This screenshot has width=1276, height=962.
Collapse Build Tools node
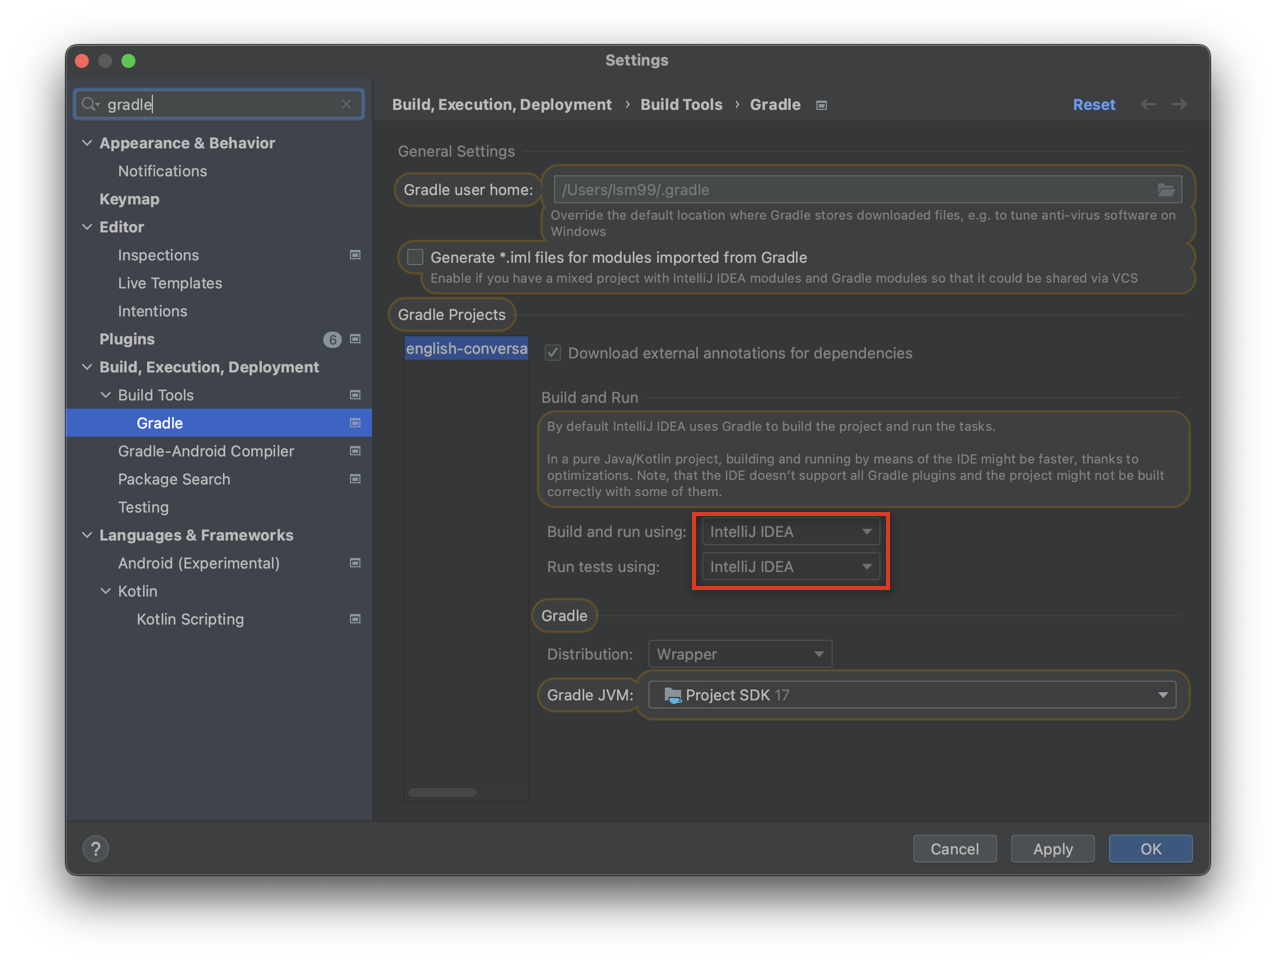pos(106,395)
